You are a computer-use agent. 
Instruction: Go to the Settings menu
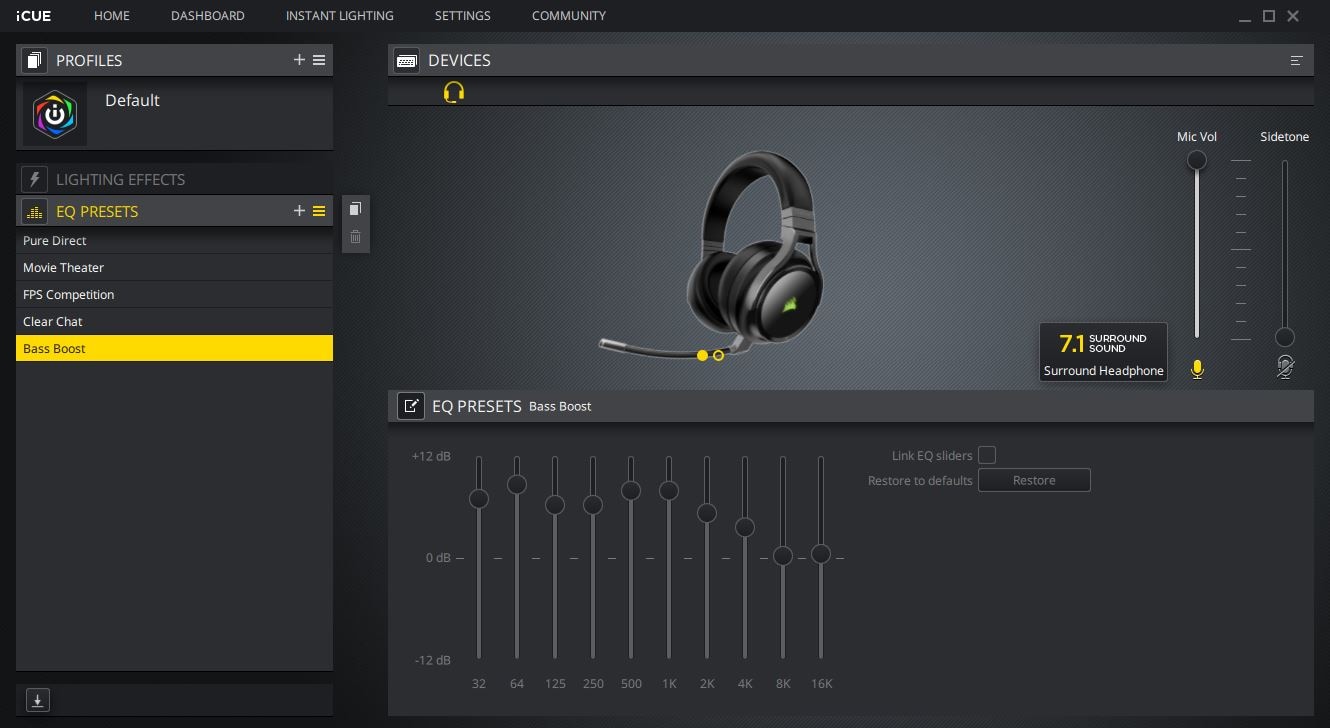point(462,16)
